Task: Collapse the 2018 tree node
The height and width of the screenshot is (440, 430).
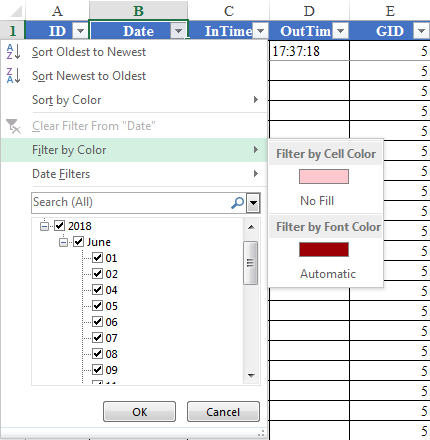Action: click(x=44, y=226)
